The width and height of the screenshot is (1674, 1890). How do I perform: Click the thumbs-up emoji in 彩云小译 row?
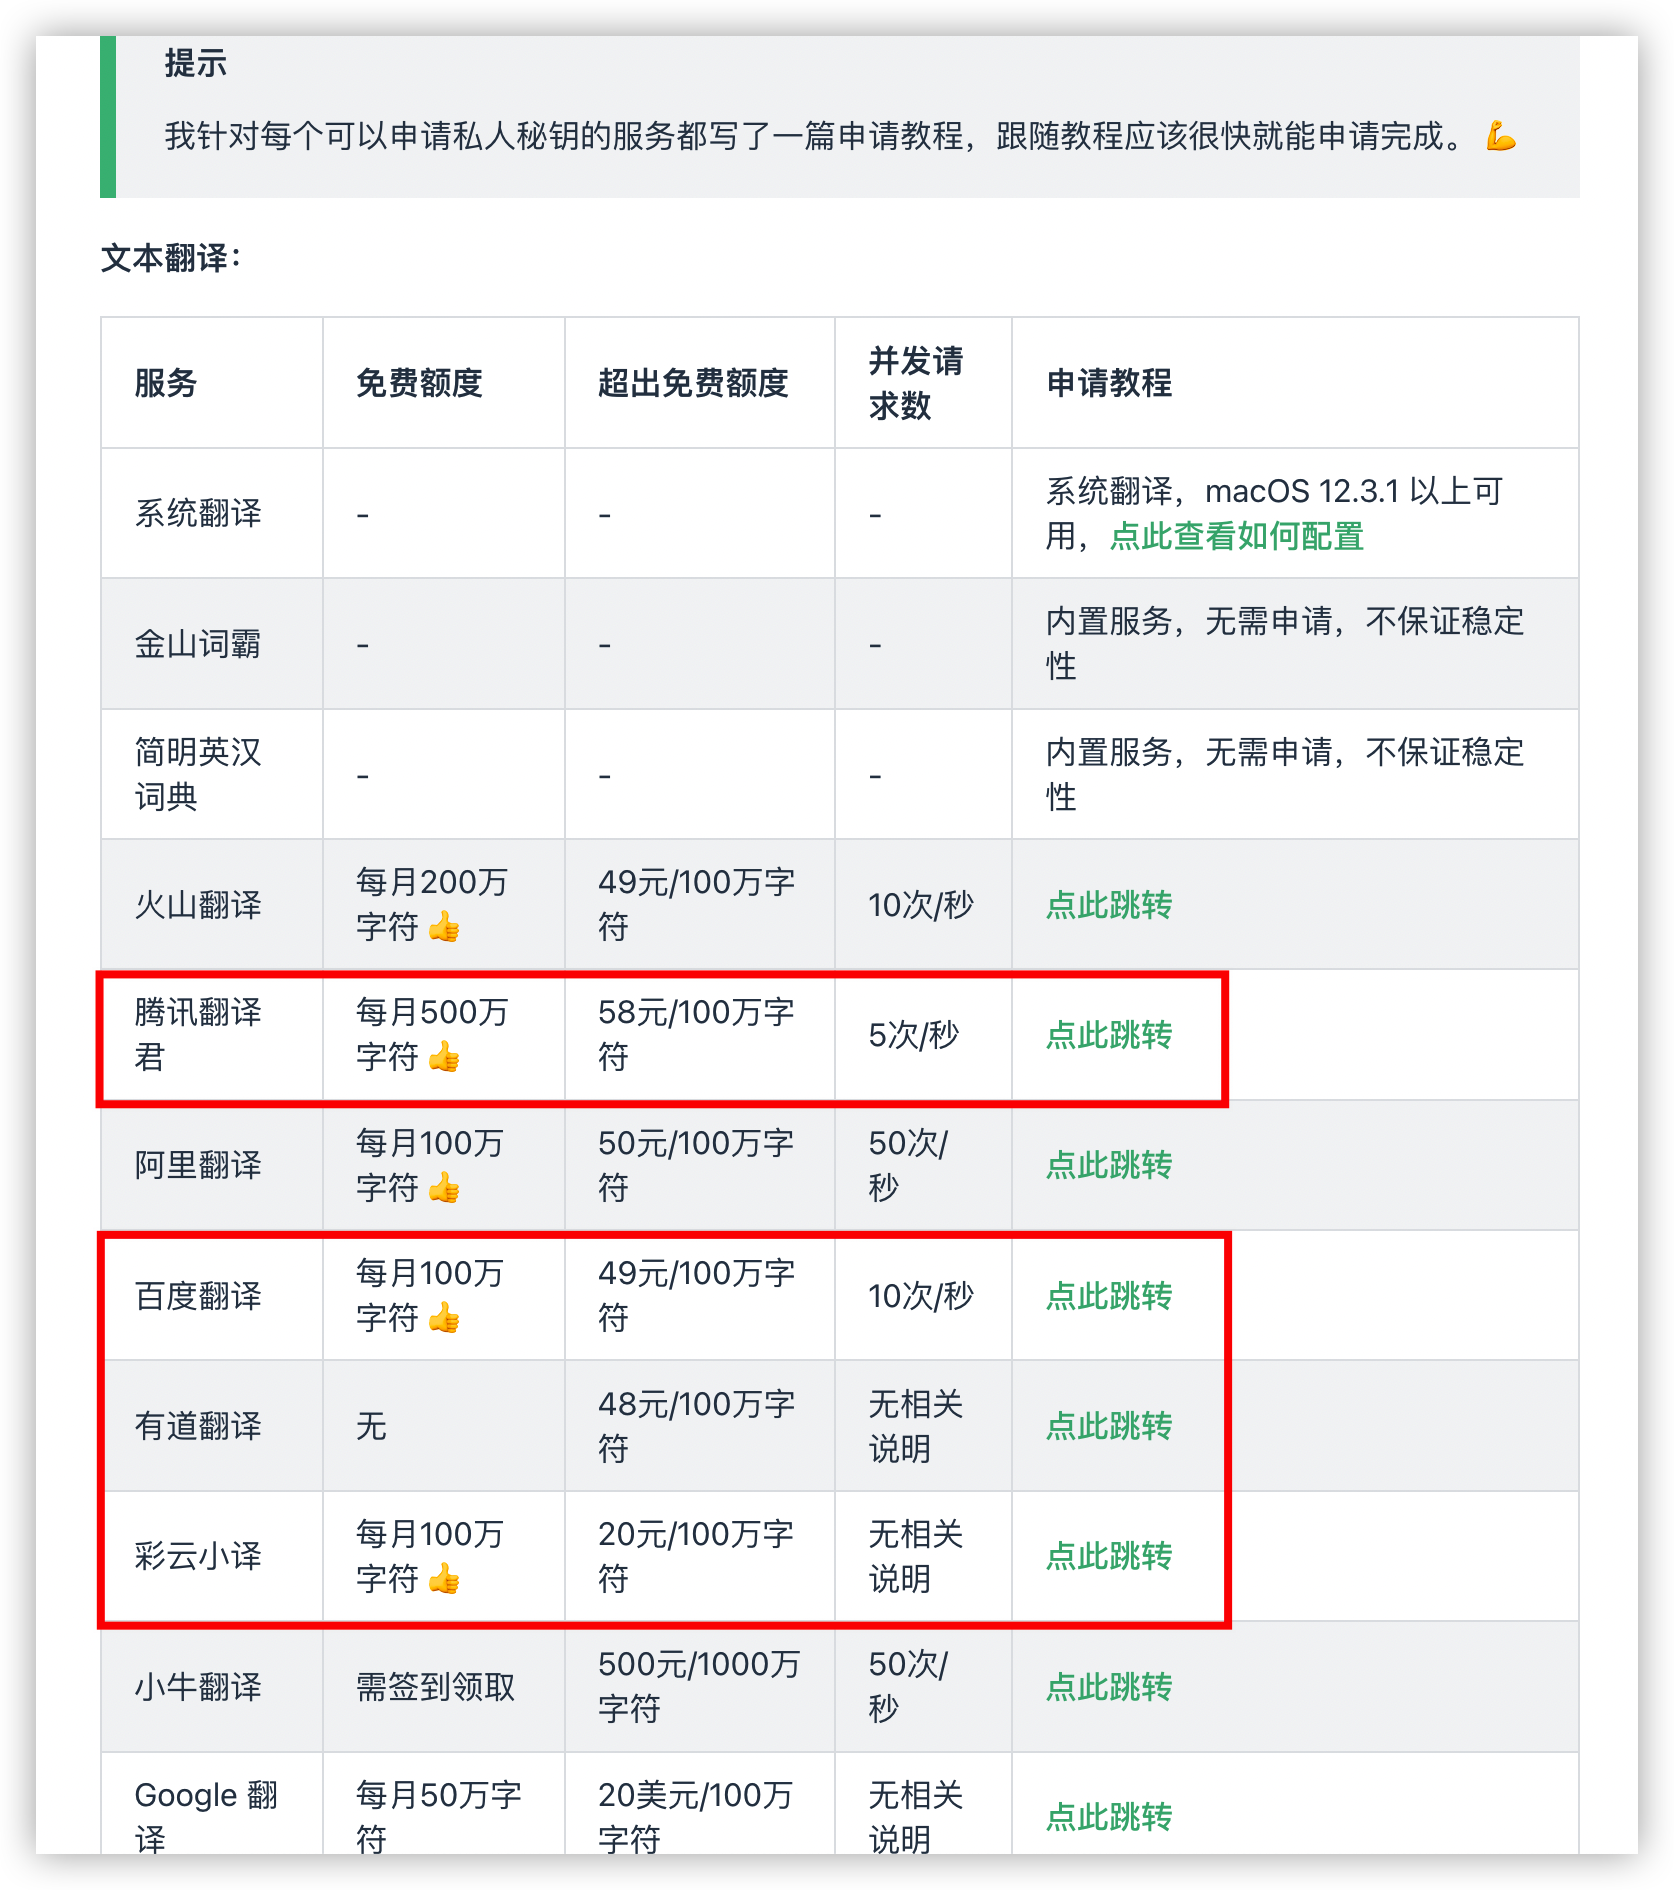[444, 1579]
